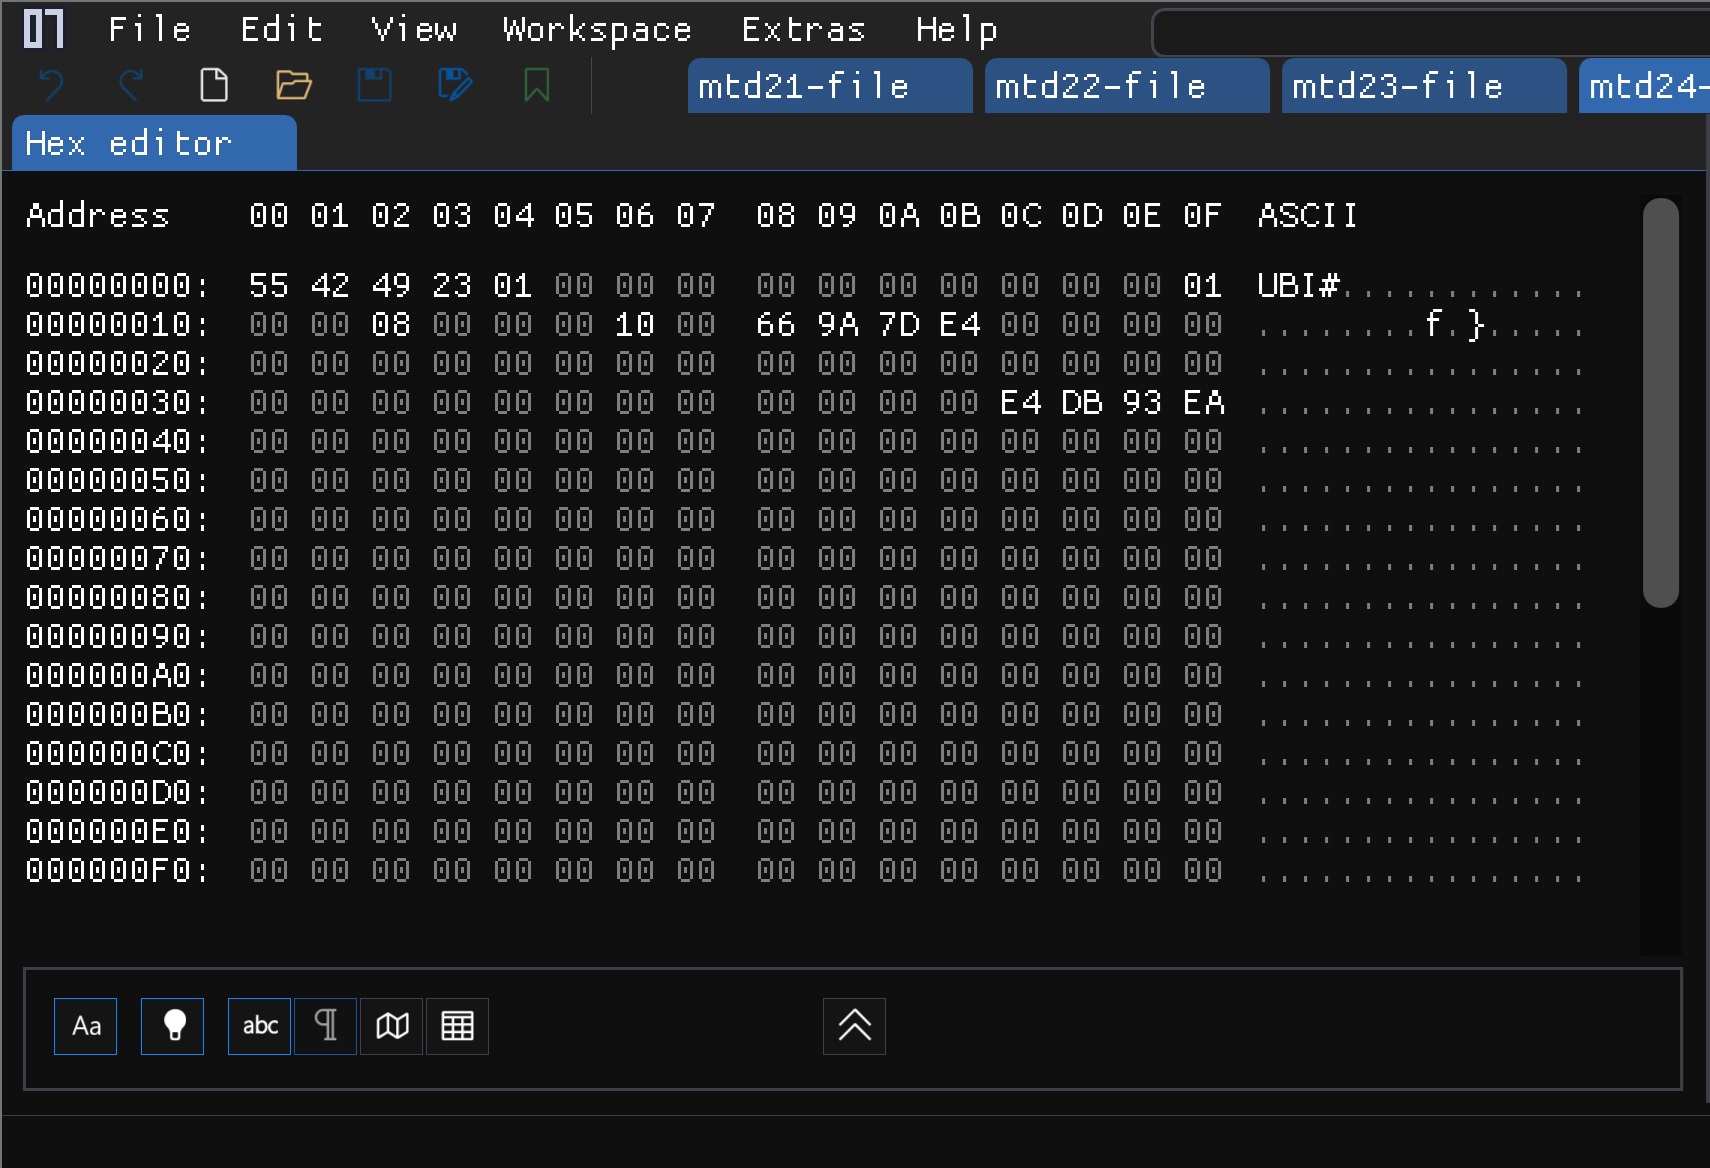Toggle the abc ASCII column button
Screen dimensions: 1710x1168
[260, 1026]
